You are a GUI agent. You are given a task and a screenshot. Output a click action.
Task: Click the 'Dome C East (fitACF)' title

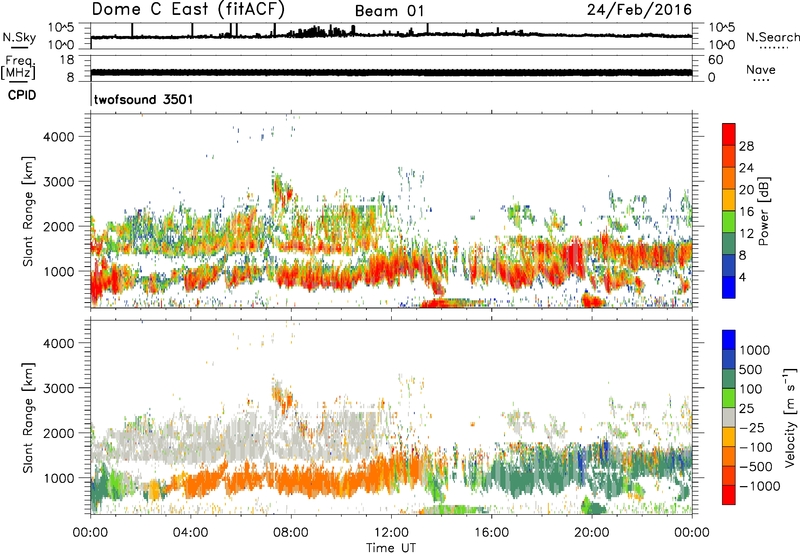[x=188, y=9]
